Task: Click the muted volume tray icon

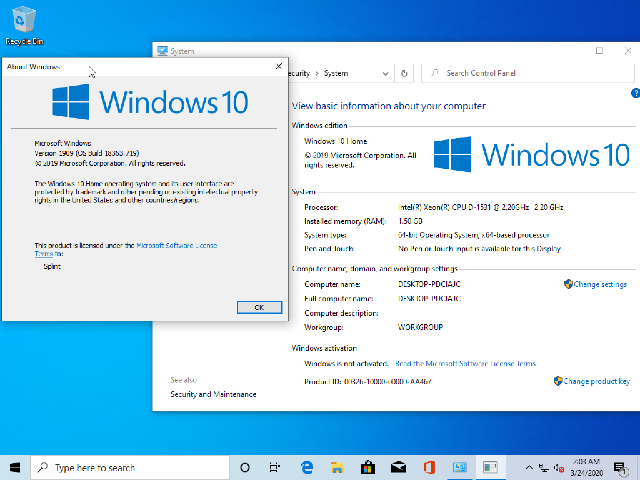Action: [559, 468]
